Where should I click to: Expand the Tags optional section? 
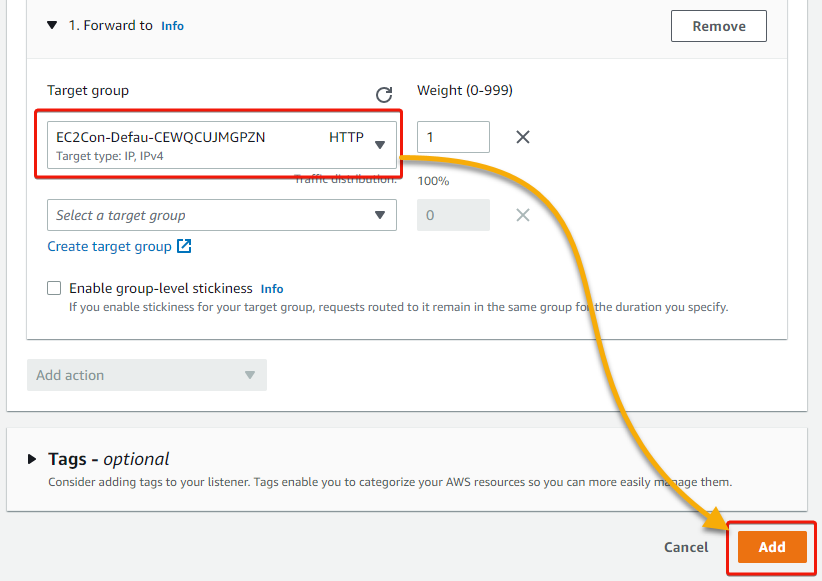point(32,459)
